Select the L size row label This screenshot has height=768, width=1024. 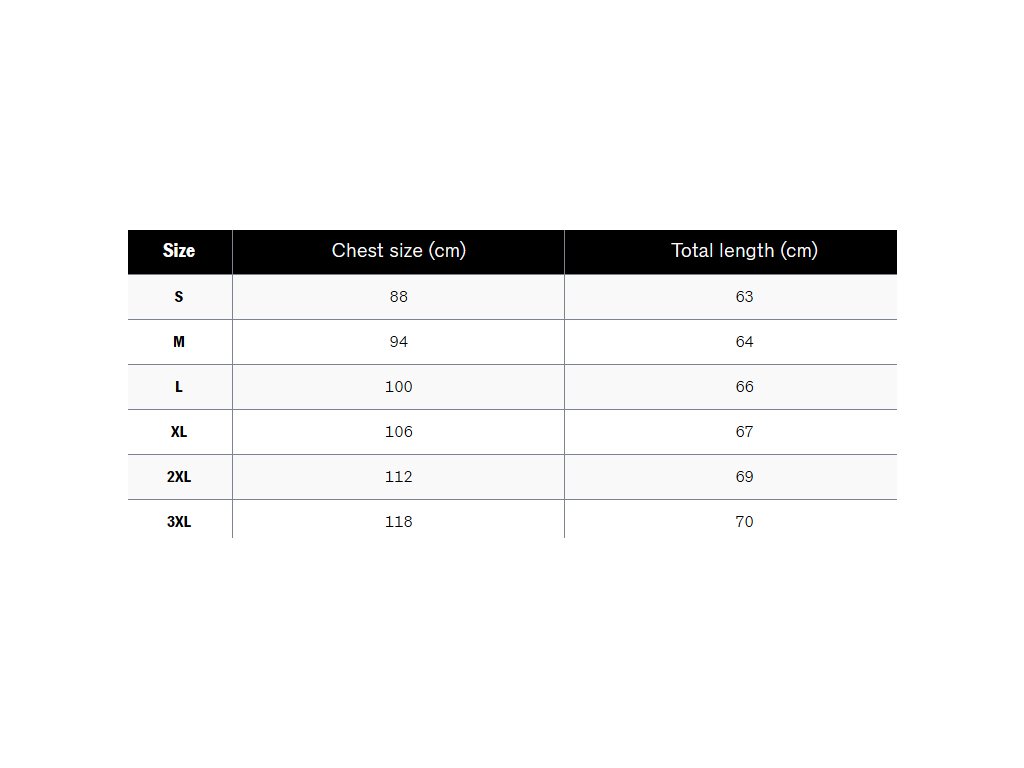pos(179,387)
